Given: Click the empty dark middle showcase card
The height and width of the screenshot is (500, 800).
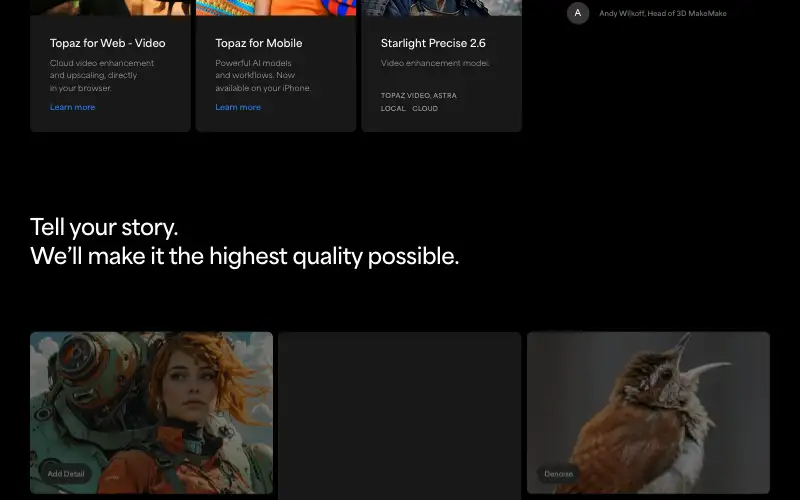Looking at the screenshot, I should pos(399,415).
